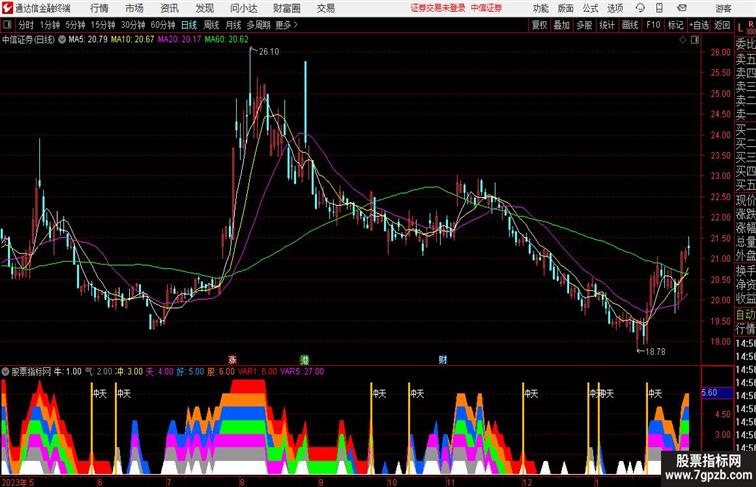
Task: Open the 版面 menu
Action: tap(566, 8)
